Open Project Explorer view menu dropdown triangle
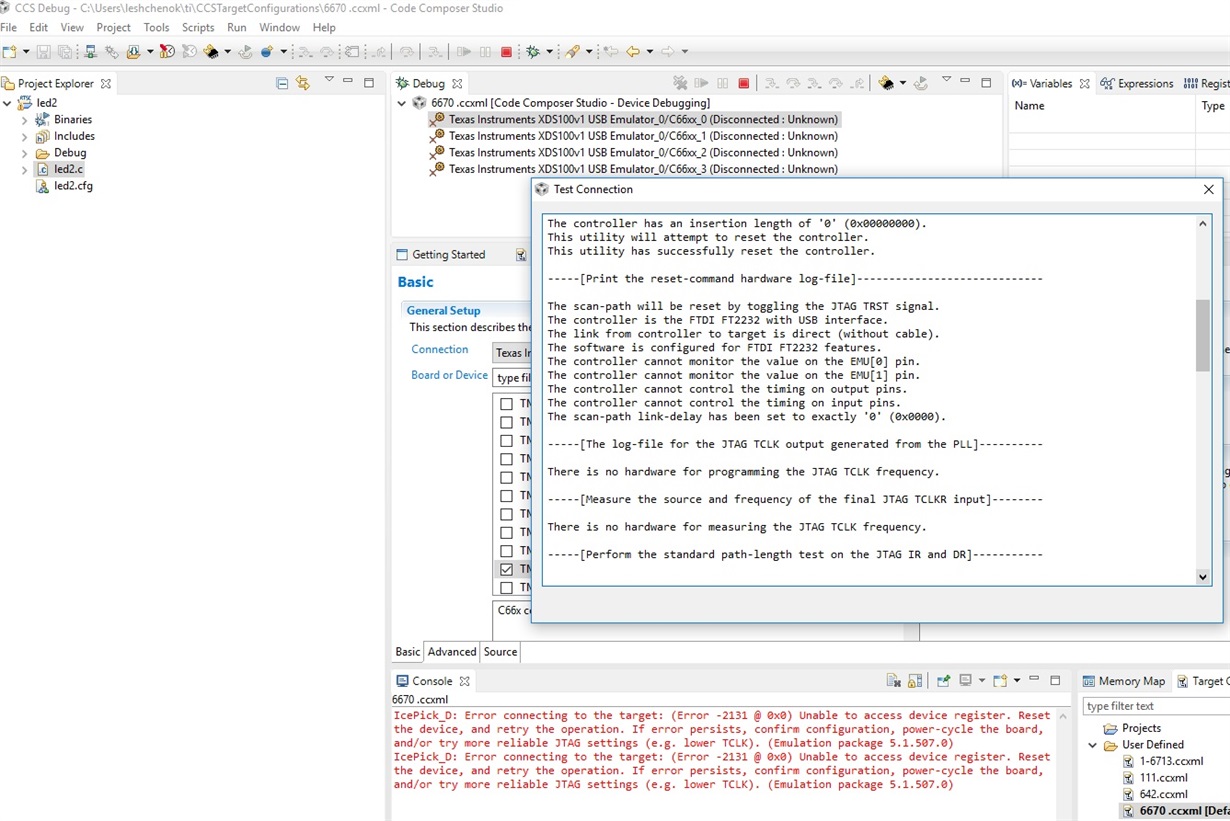Viewport: 1230px width, 821px height. point(328,80)
